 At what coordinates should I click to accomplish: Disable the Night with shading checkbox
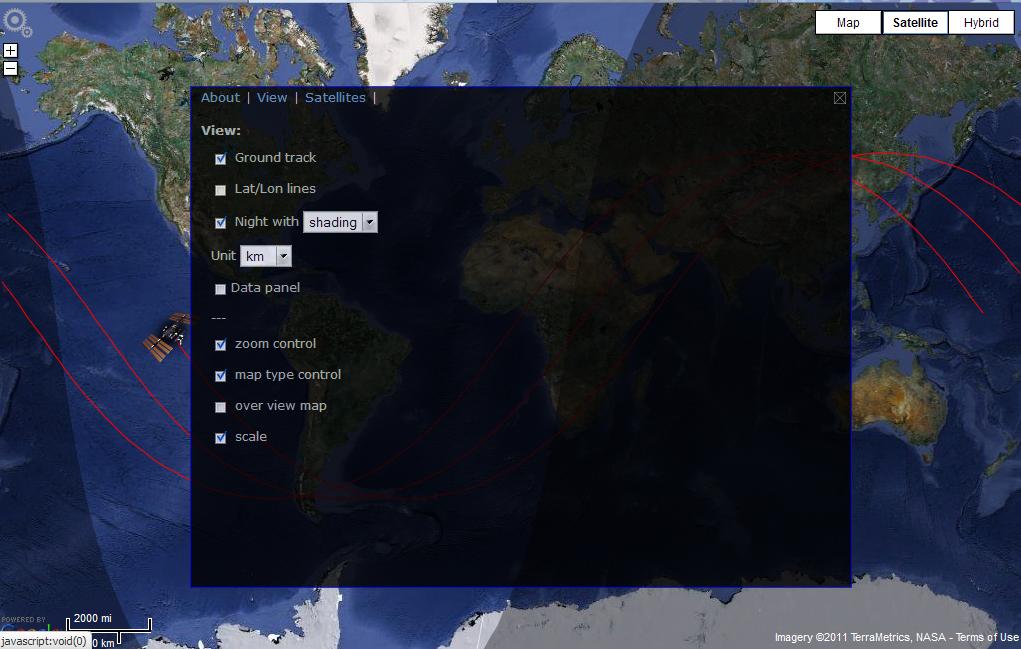(221, 223)
